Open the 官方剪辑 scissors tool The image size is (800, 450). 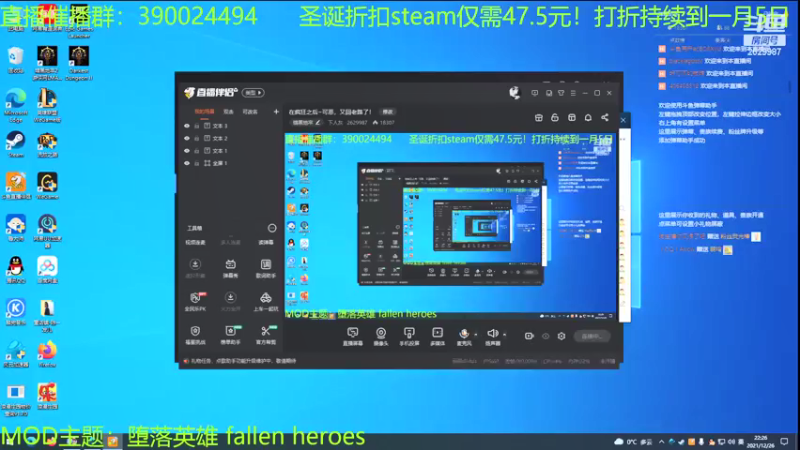[266, 335]
